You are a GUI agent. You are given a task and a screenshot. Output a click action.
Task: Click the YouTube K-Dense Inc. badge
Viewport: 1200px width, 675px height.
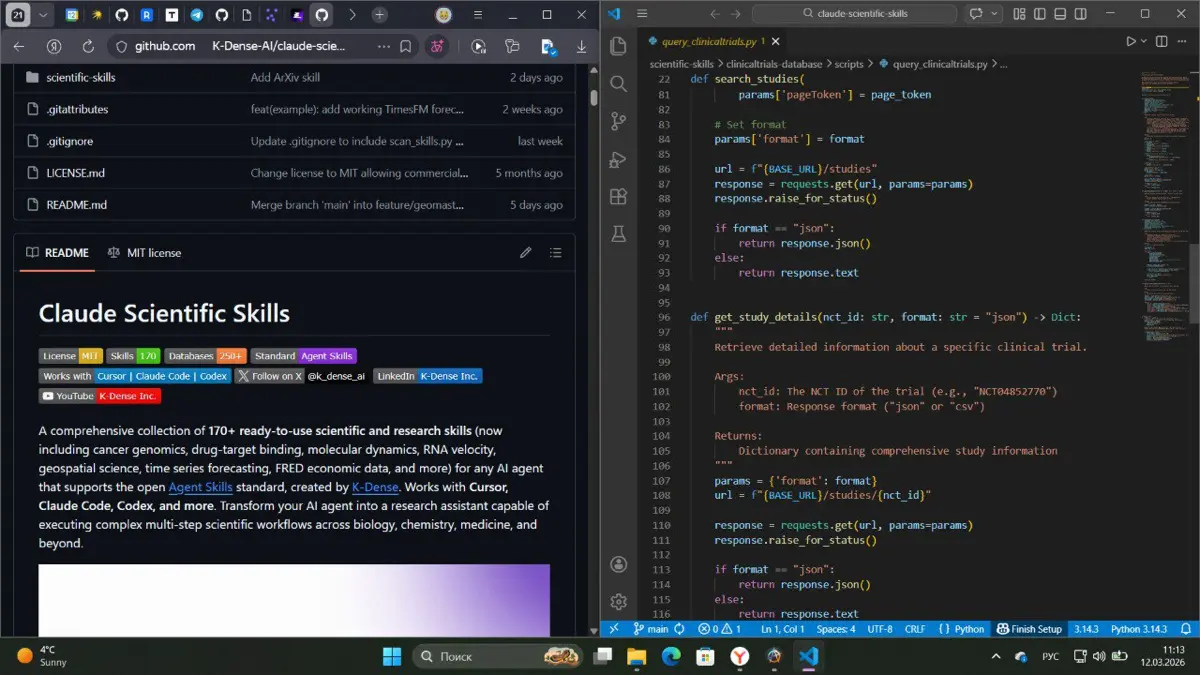[100, 396]
